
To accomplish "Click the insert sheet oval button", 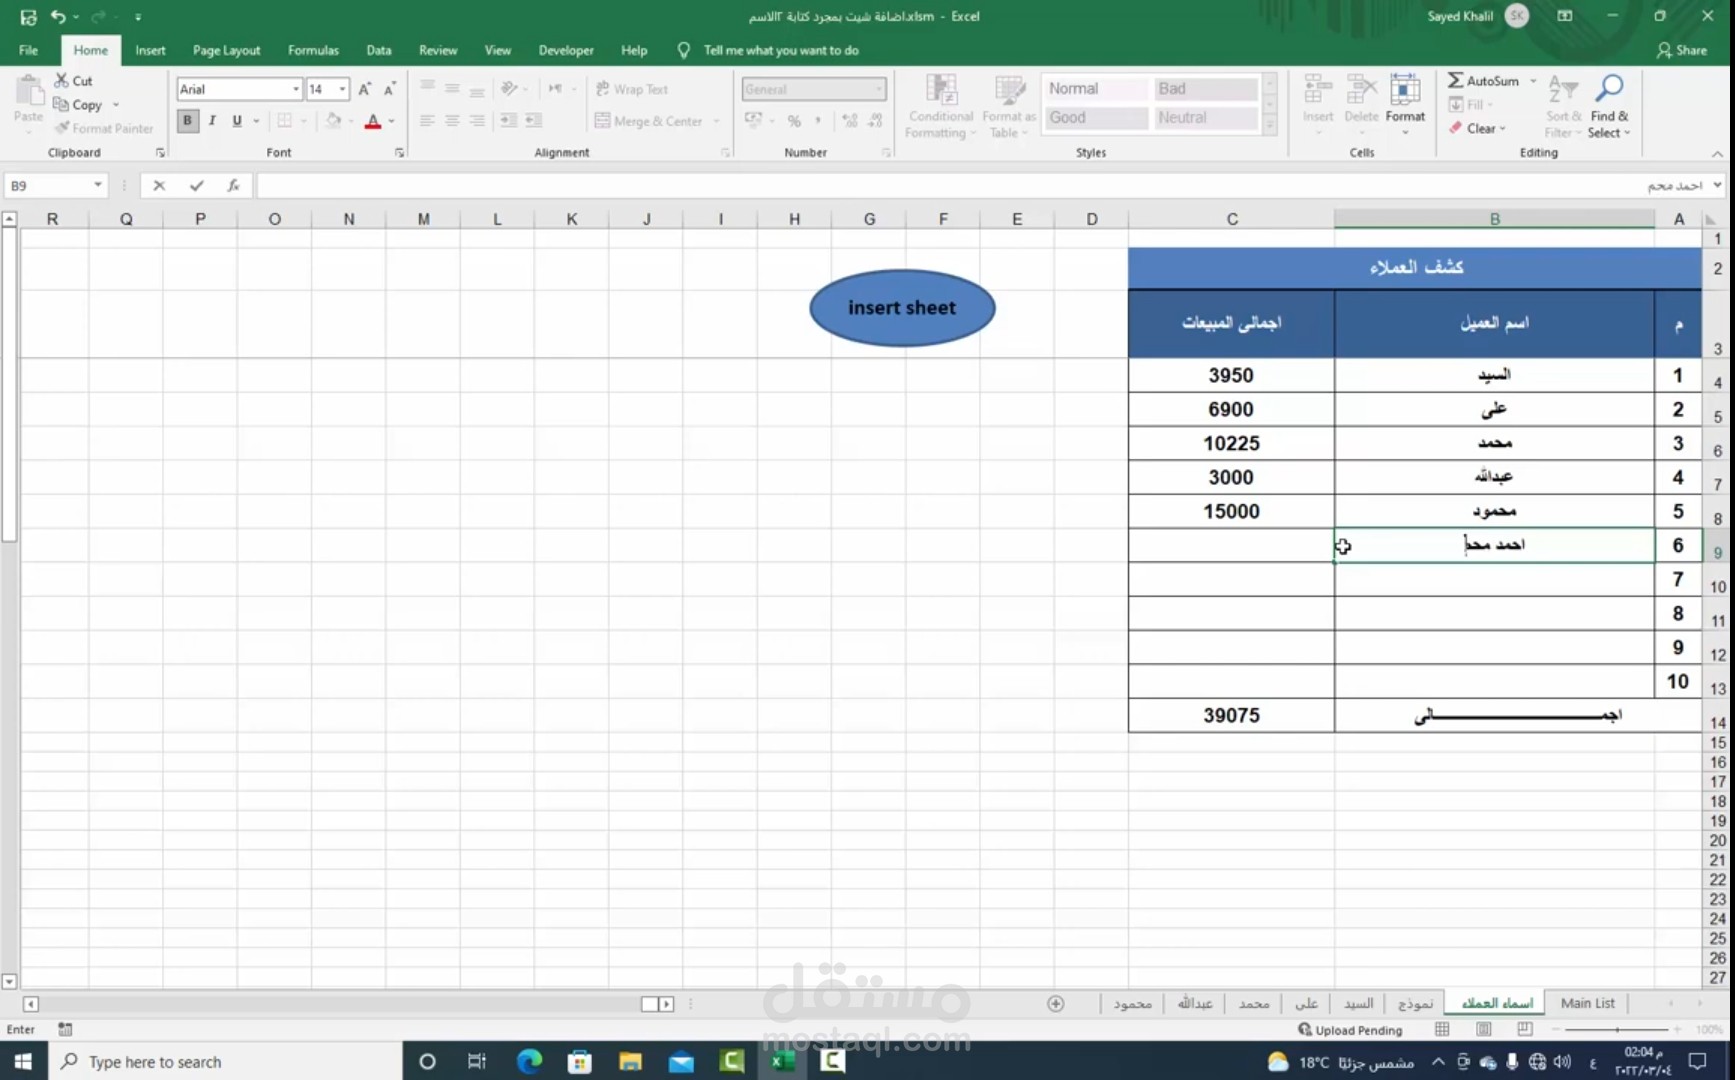I will coord(902,308).
